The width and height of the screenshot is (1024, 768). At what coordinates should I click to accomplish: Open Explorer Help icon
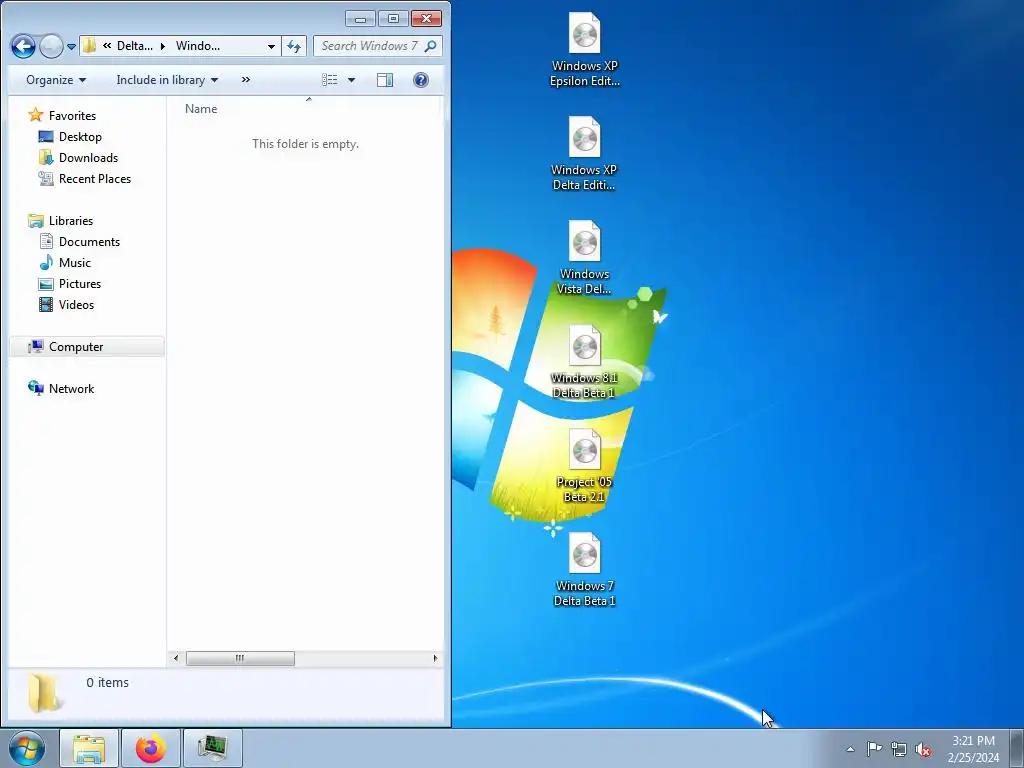(x=421, y=80)
